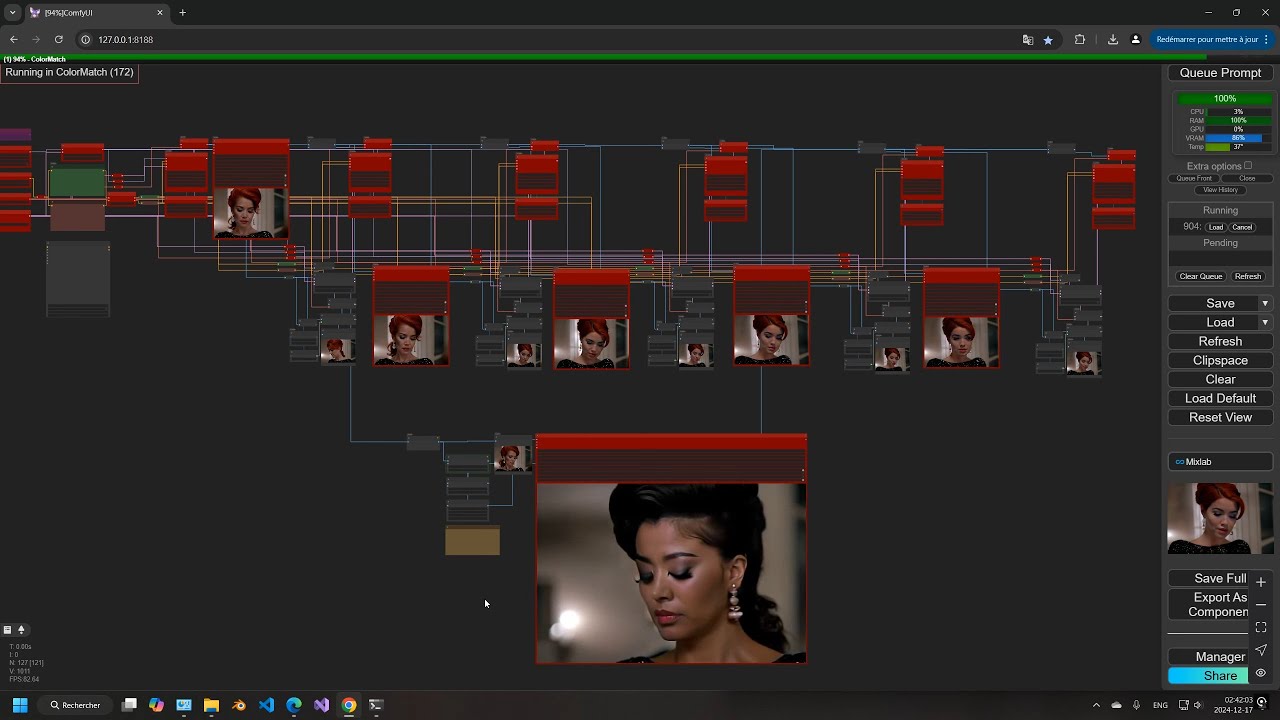
Task: Reload the ComfyUI page
Action: coord(59,40)
